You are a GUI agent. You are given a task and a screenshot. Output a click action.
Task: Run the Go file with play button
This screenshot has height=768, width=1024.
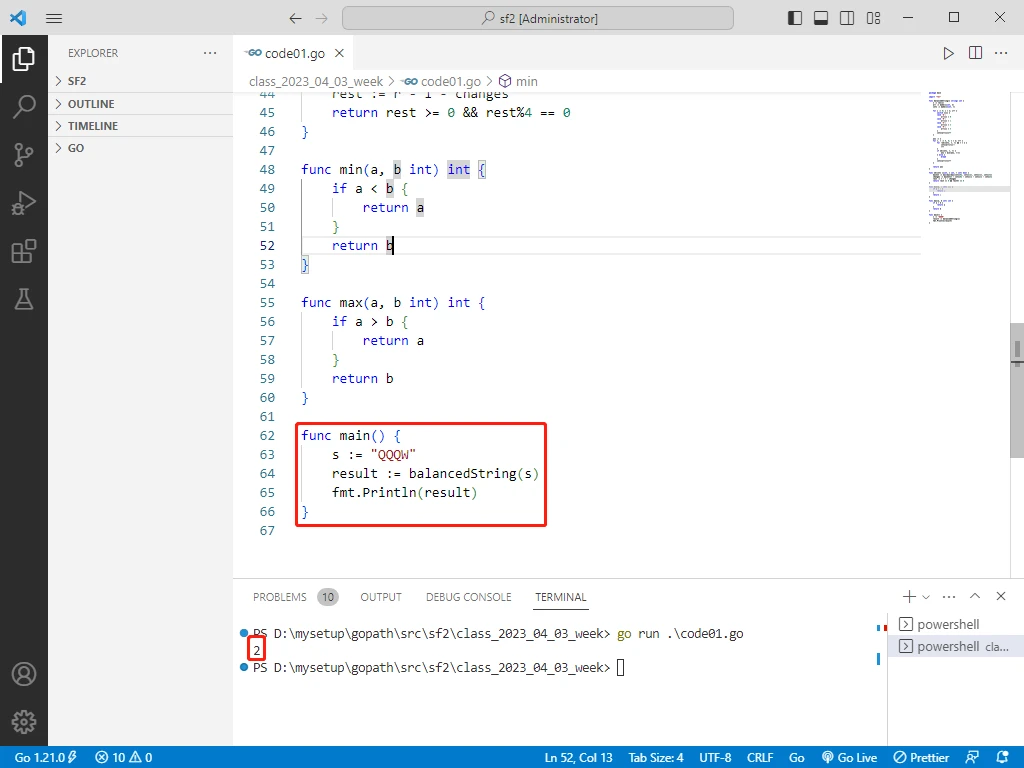coord(948,53)
